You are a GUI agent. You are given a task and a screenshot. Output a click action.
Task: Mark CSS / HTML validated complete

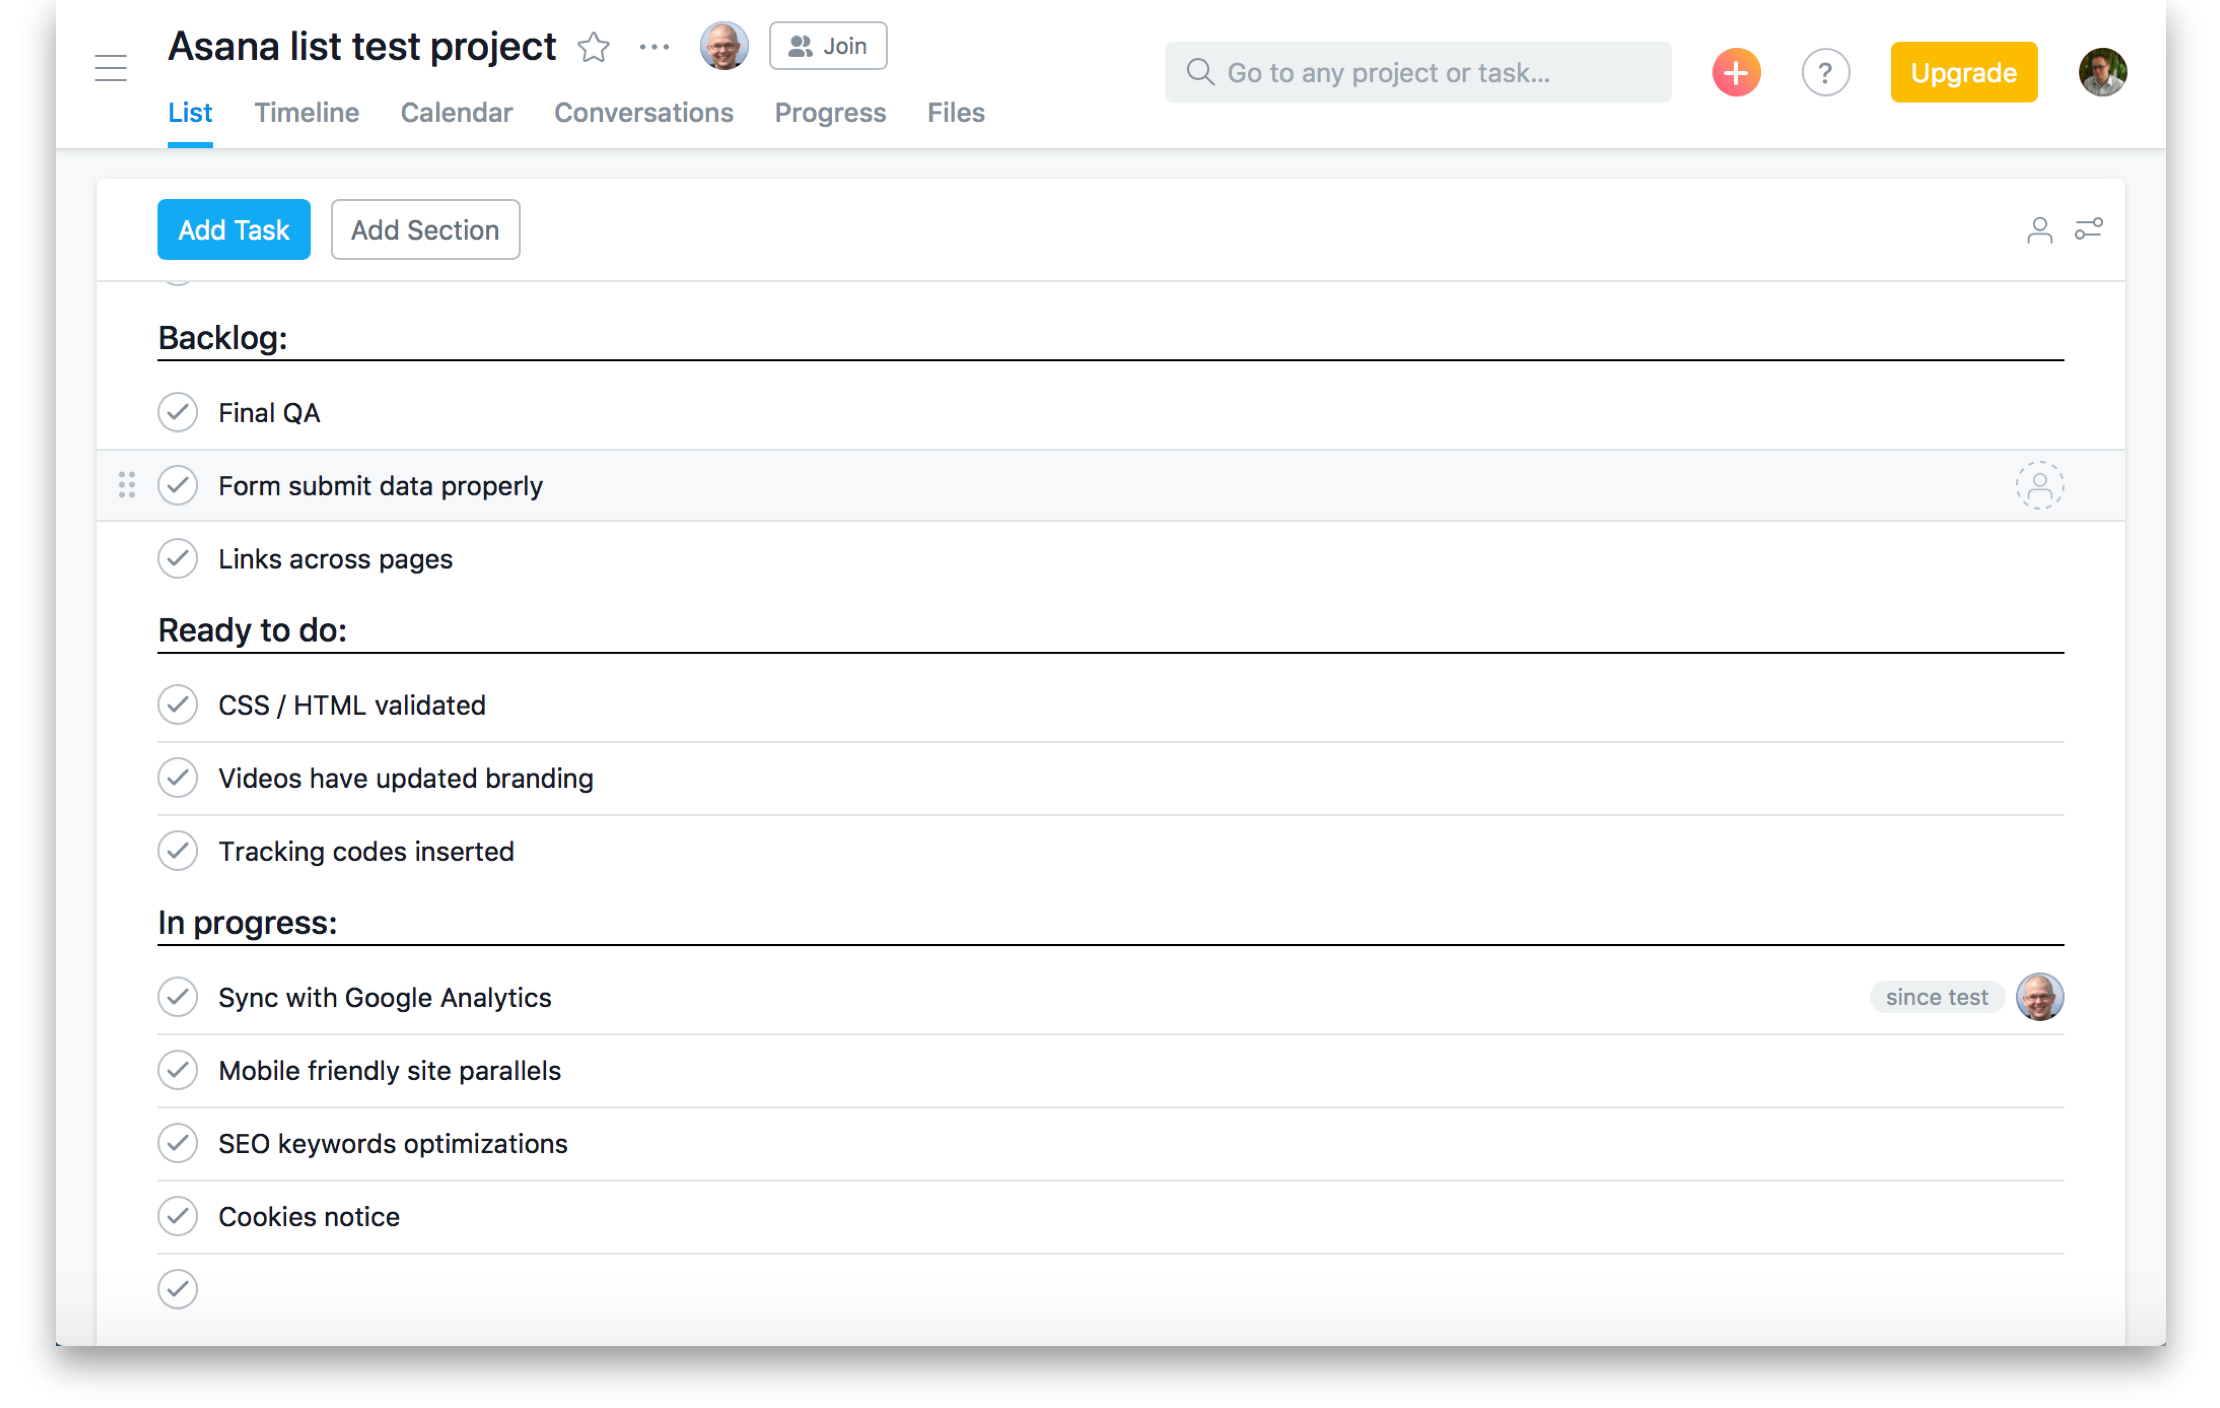(178, 705)
